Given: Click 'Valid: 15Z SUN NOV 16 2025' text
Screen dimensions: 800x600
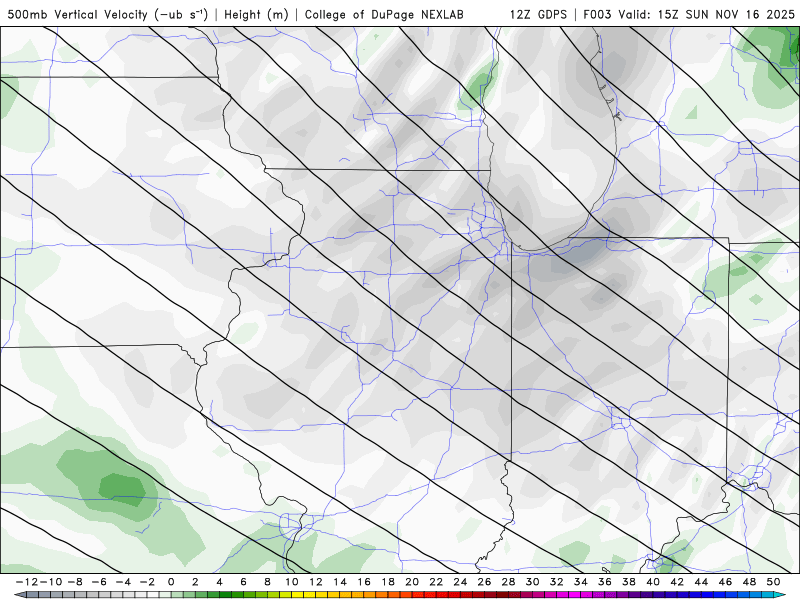Looking at the screenshot, I should 707,14.
